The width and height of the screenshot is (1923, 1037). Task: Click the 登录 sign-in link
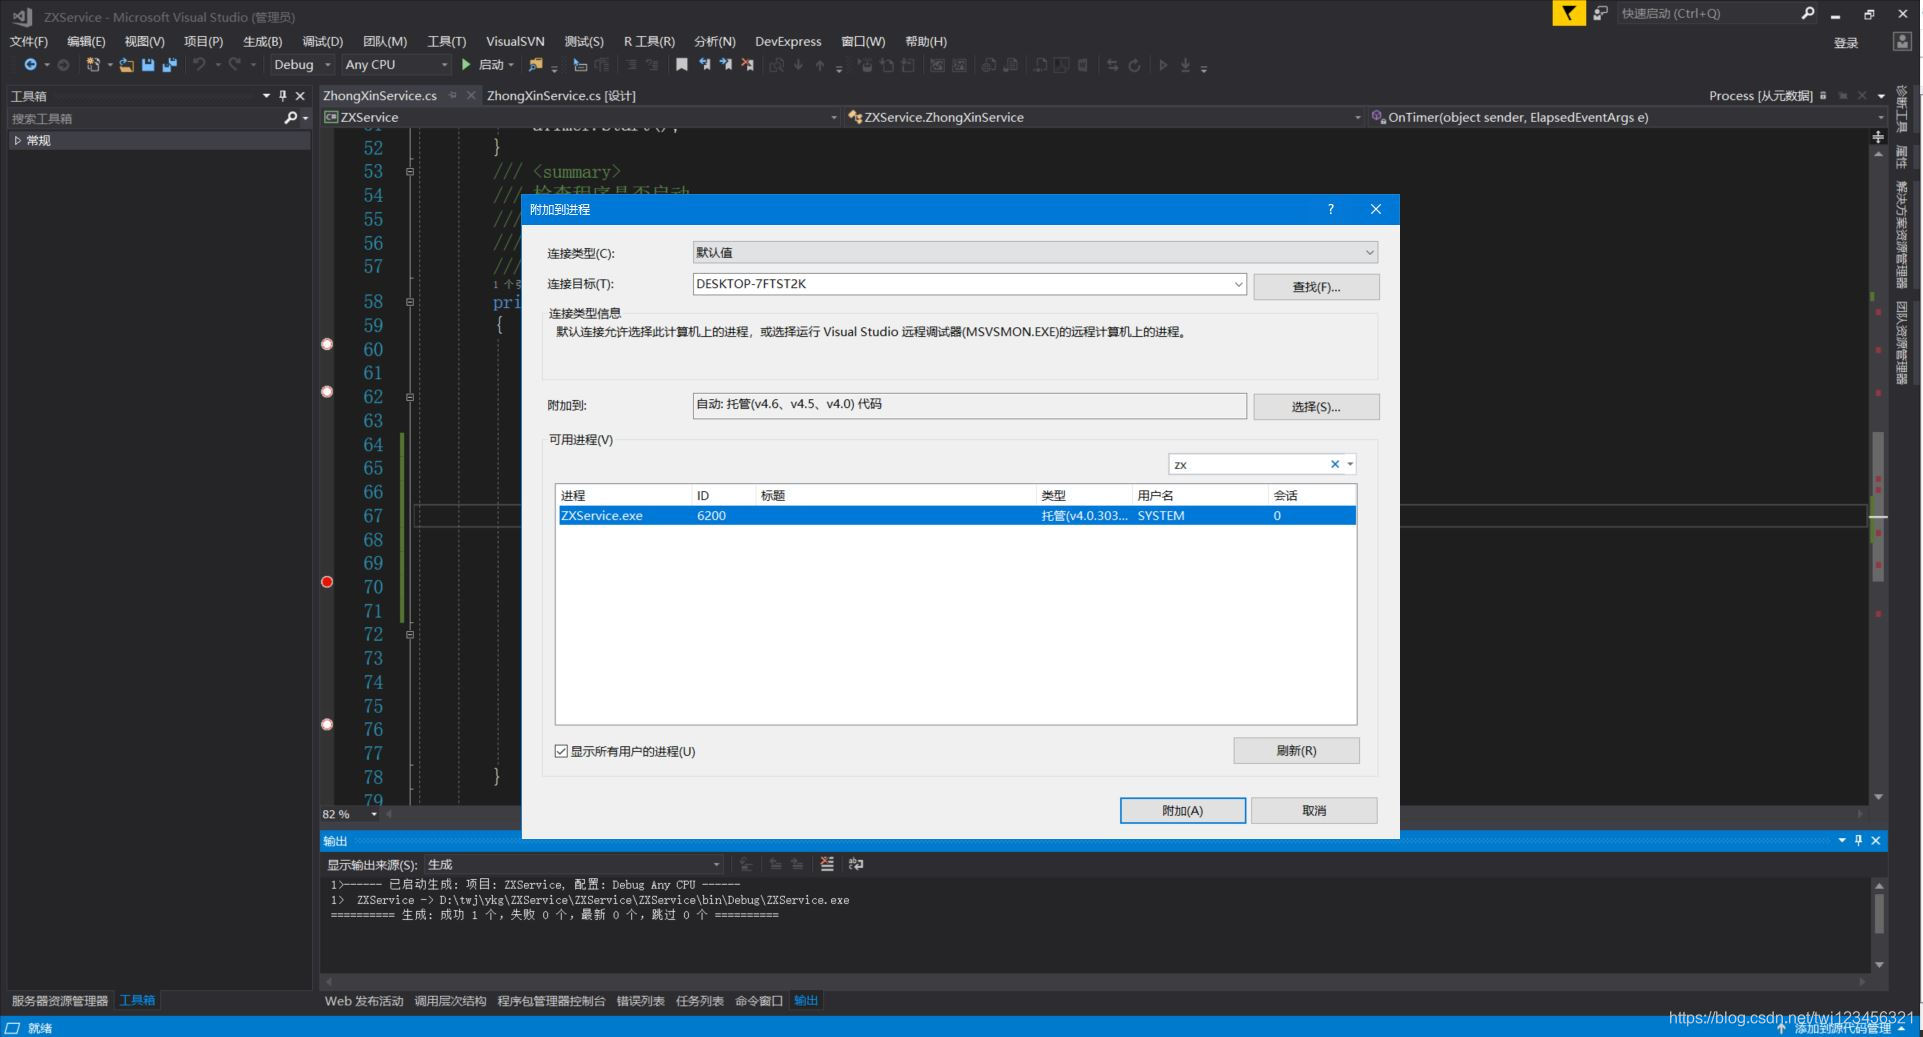[x=1846, y=43]
